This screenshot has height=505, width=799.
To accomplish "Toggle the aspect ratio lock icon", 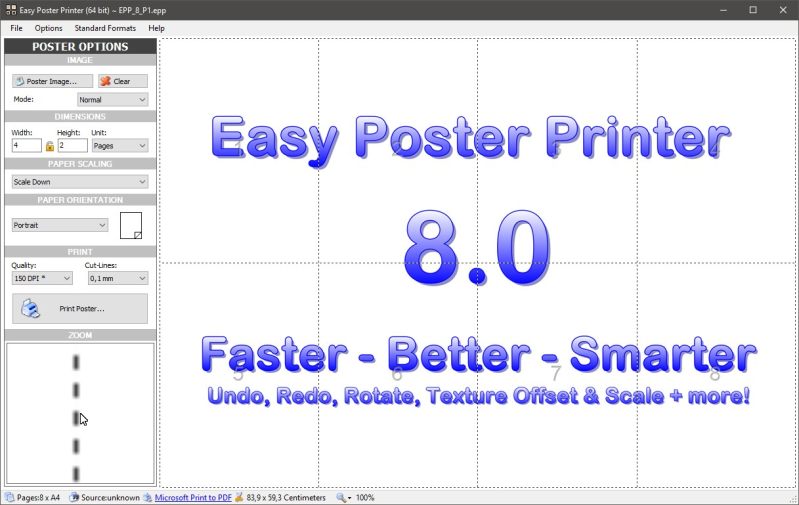I will pyautogui.click(x=49, y=146).
